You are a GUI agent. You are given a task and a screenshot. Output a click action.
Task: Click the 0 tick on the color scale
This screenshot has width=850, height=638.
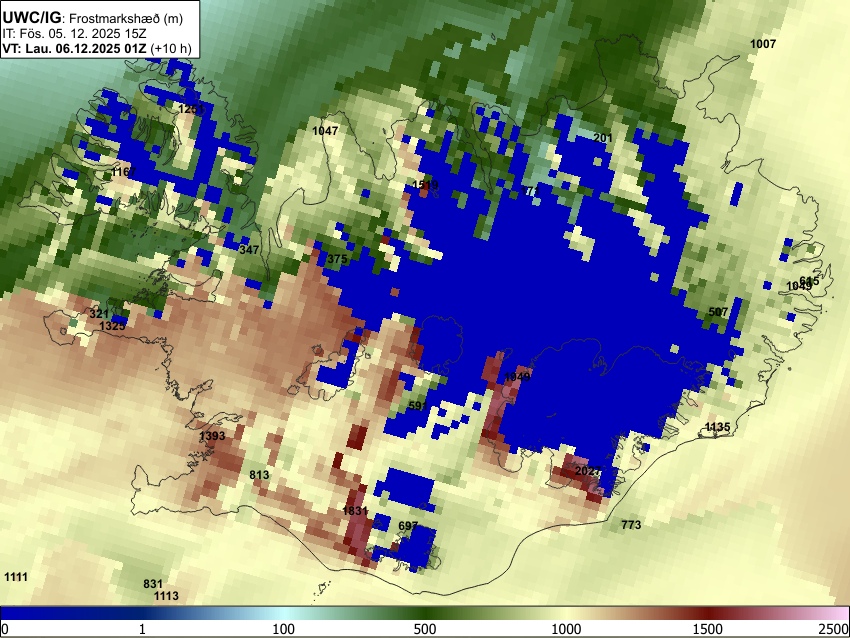pos(5,629)
